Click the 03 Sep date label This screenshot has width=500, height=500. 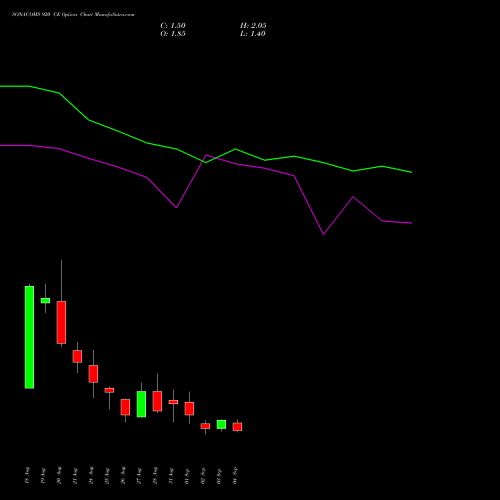[219, 475]
